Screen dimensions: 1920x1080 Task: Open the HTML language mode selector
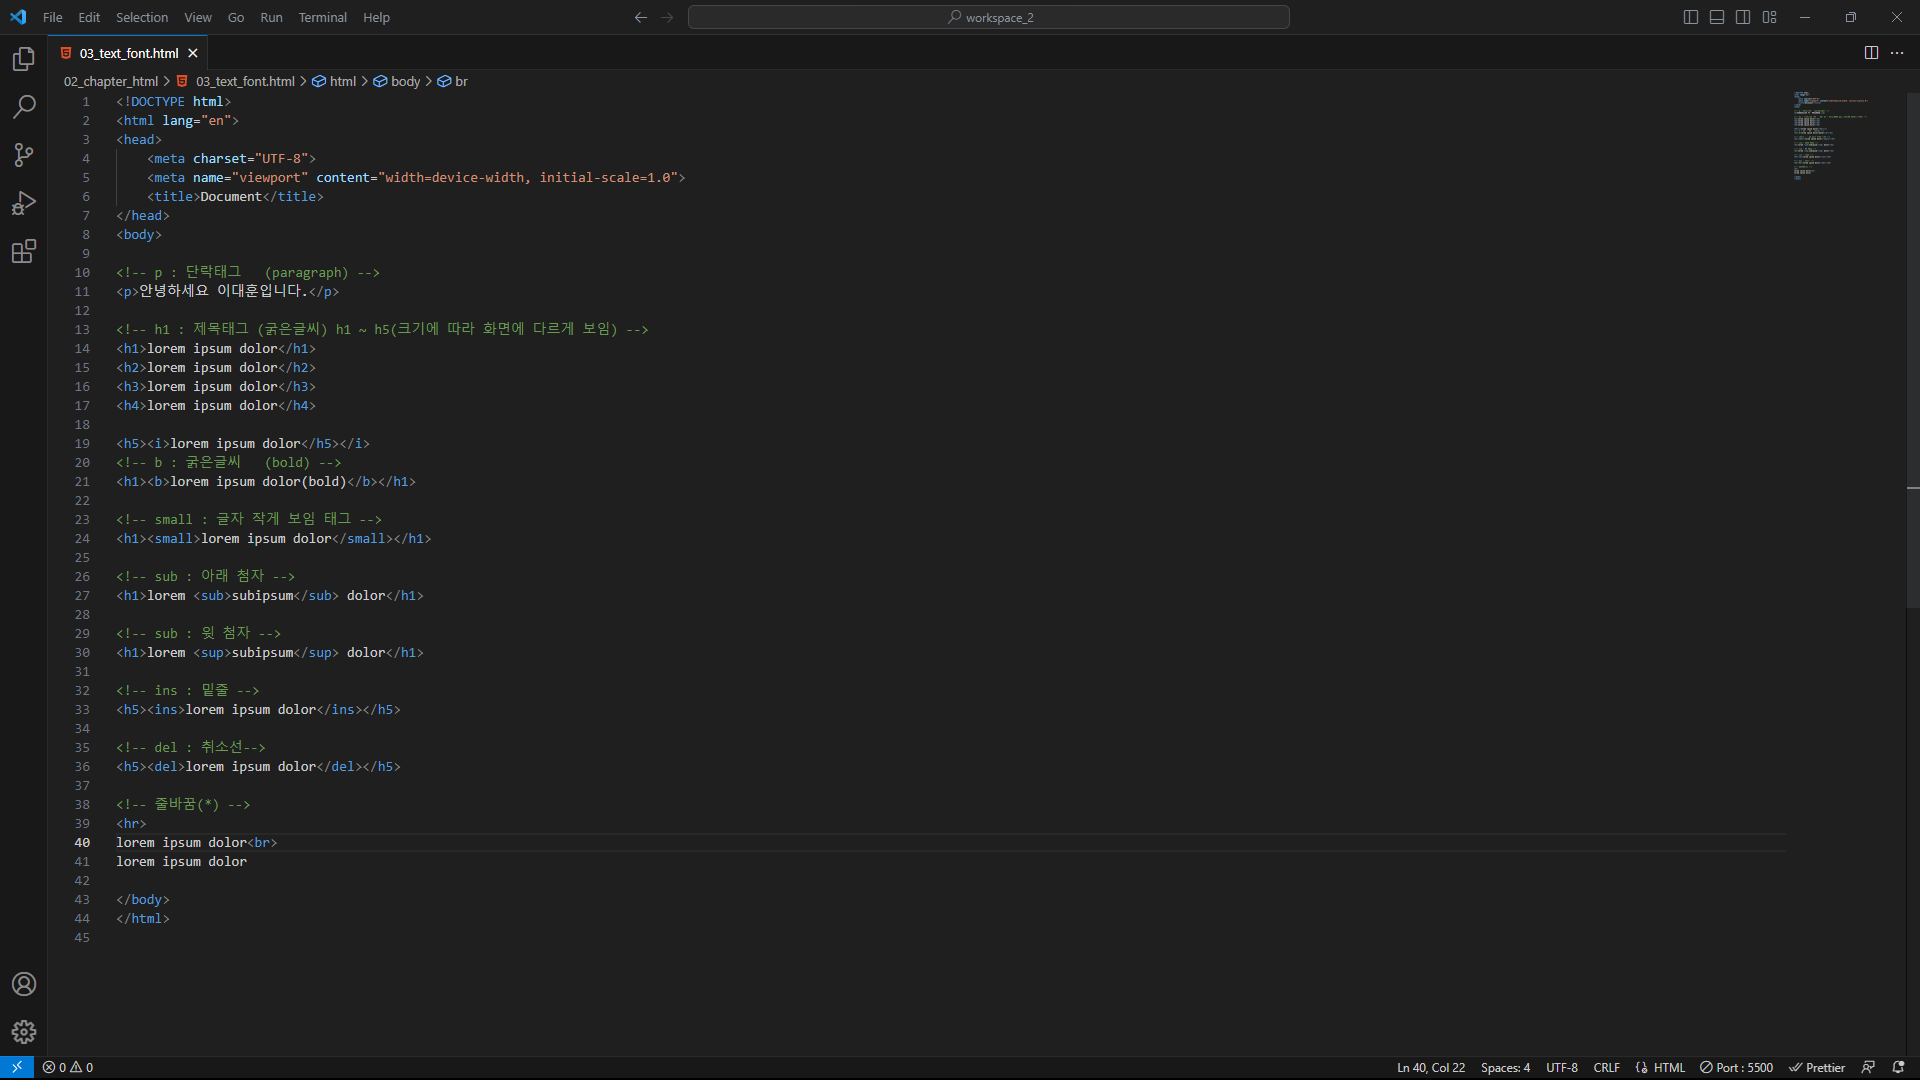1669,1067
